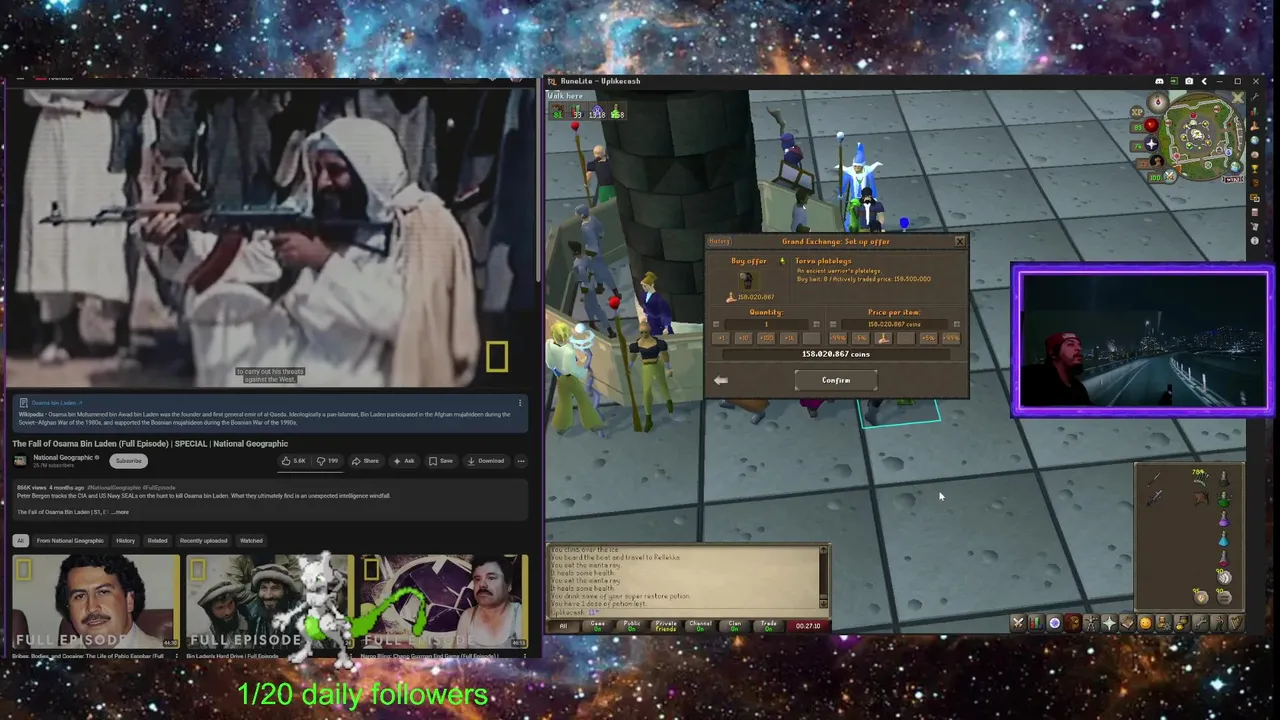1280x720 pixels.
Task: Open Music player tab icon
Action: tap(1237, 624)
